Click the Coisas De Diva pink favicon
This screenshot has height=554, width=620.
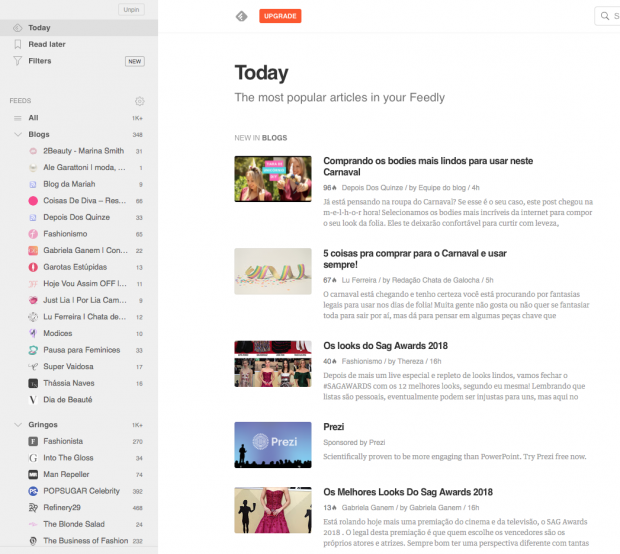click(x=33, y=201)
